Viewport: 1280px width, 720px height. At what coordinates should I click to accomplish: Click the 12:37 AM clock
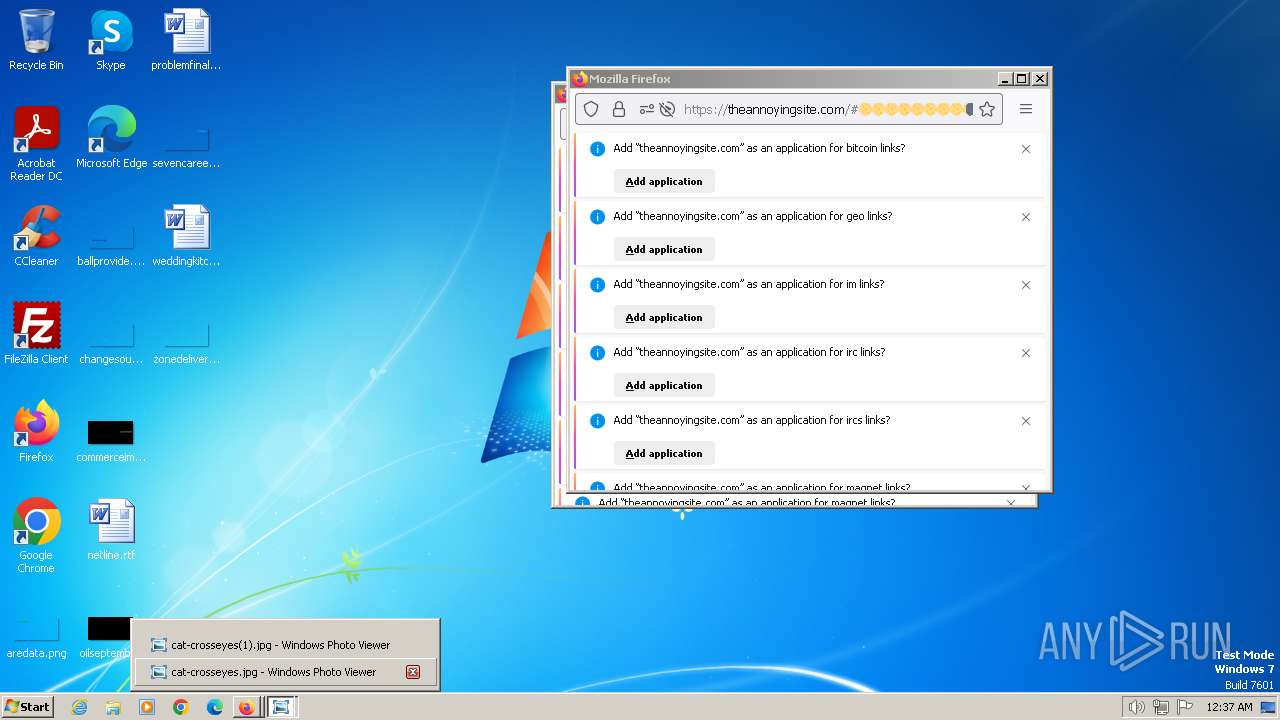[1229, 707]
